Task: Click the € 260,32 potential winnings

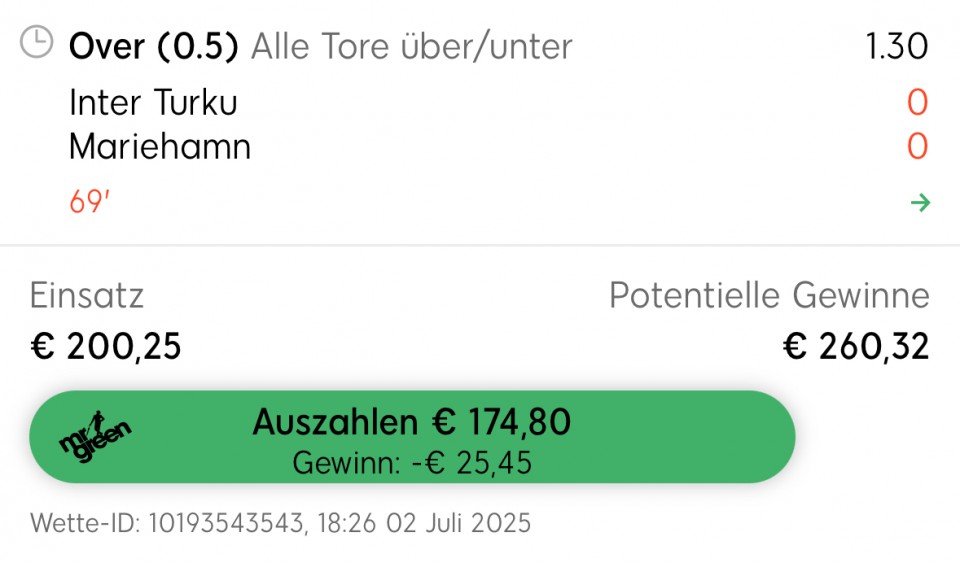Action: coord(856,346)
